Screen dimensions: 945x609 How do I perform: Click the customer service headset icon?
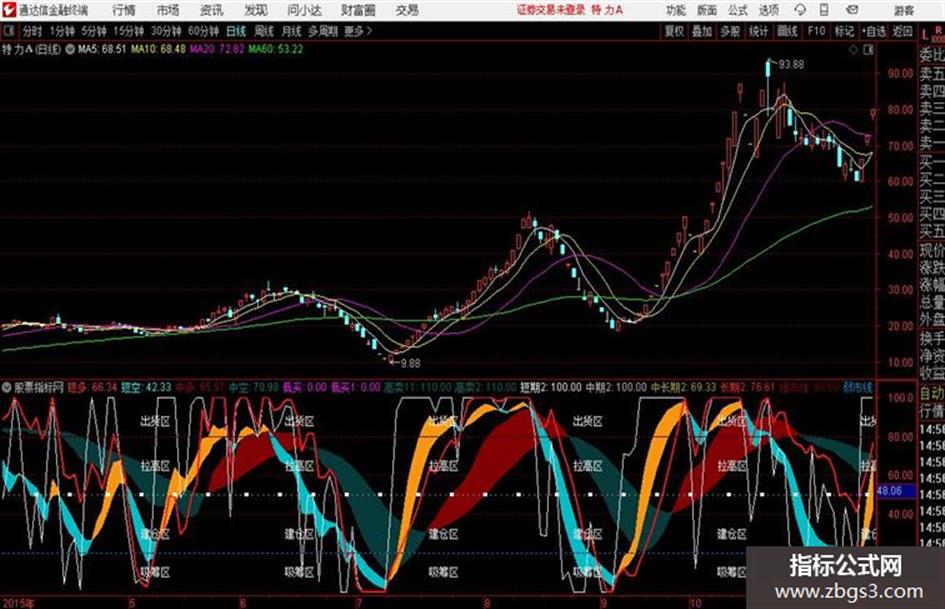point(800,10)
